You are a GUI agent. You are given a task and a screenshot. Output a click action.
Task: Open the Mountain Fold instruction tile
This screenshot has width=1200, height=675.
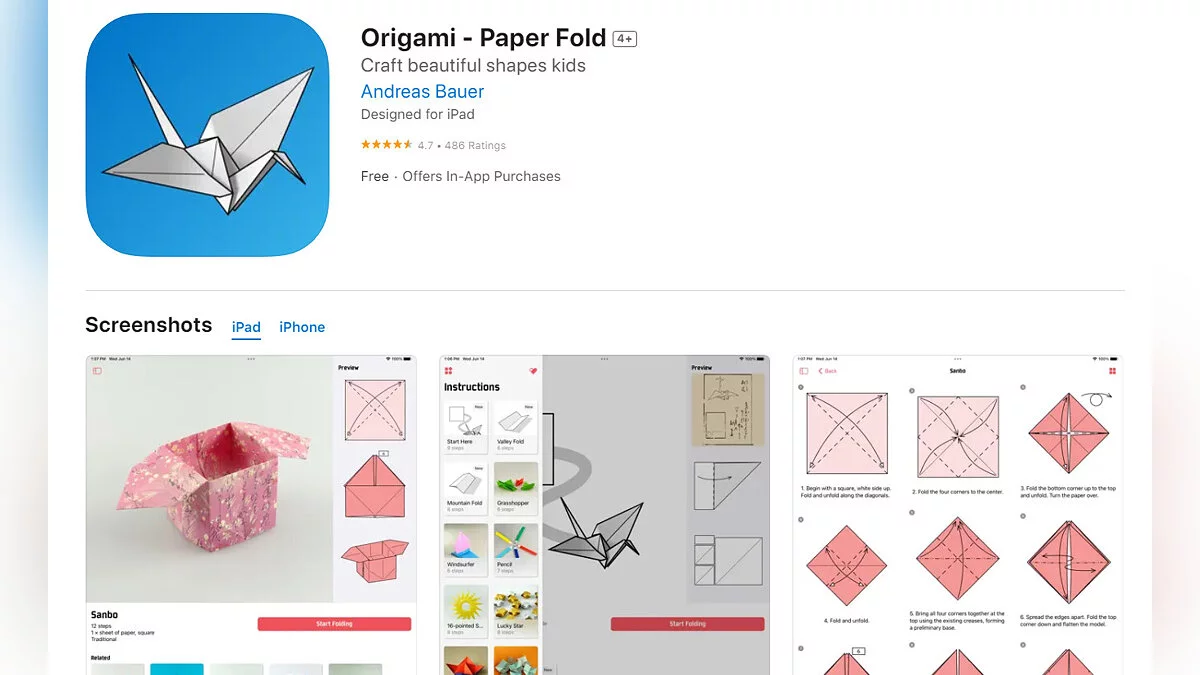click(x=466, y=487)
